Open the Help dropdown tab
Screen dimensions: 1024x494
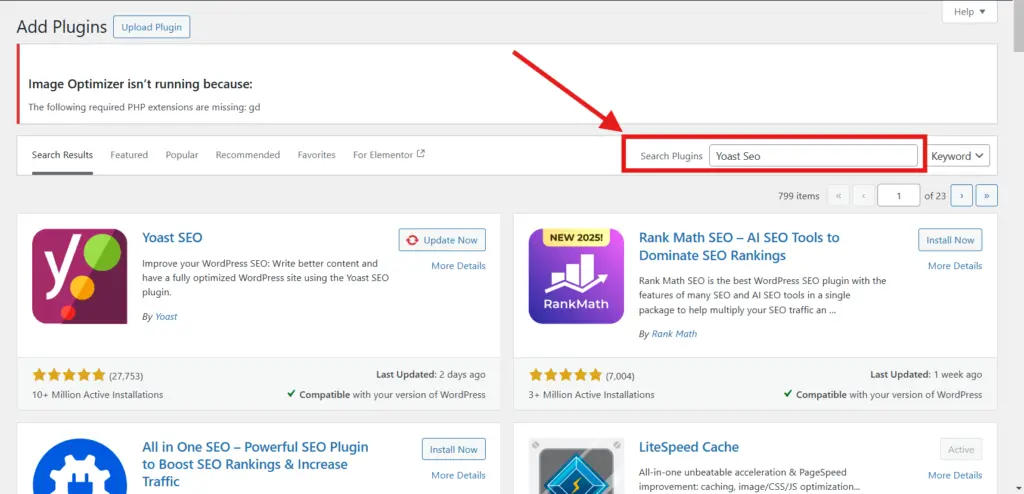pos(969,12)
